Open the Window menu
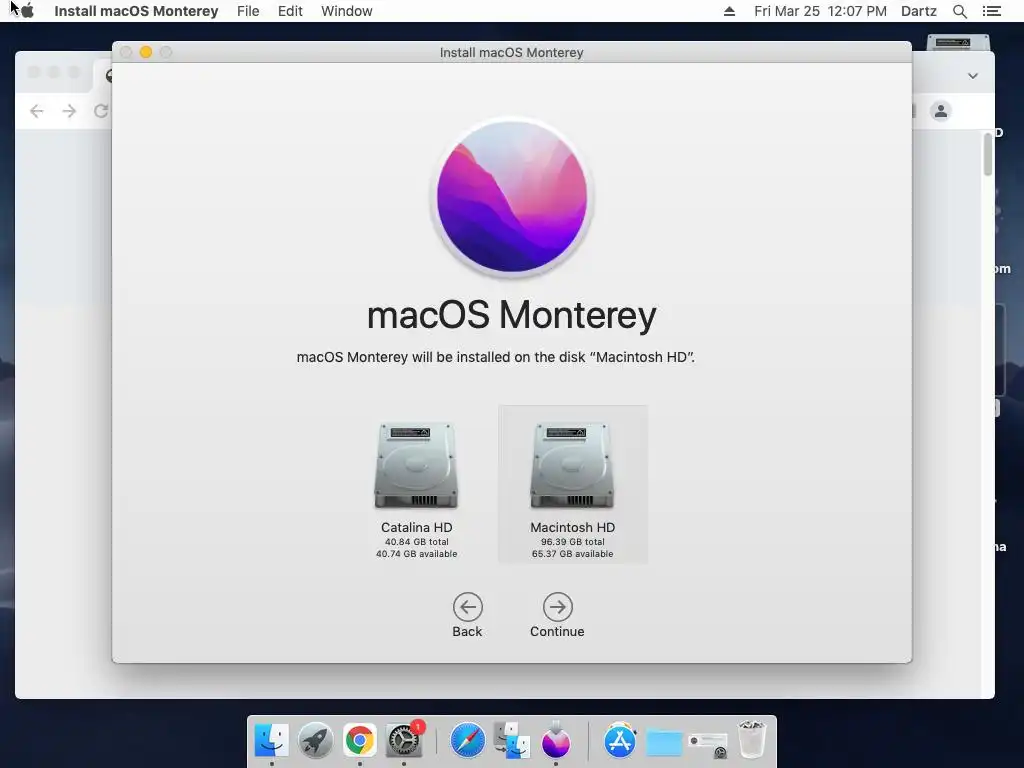1024x768 pixels. (x=347, y=11)
